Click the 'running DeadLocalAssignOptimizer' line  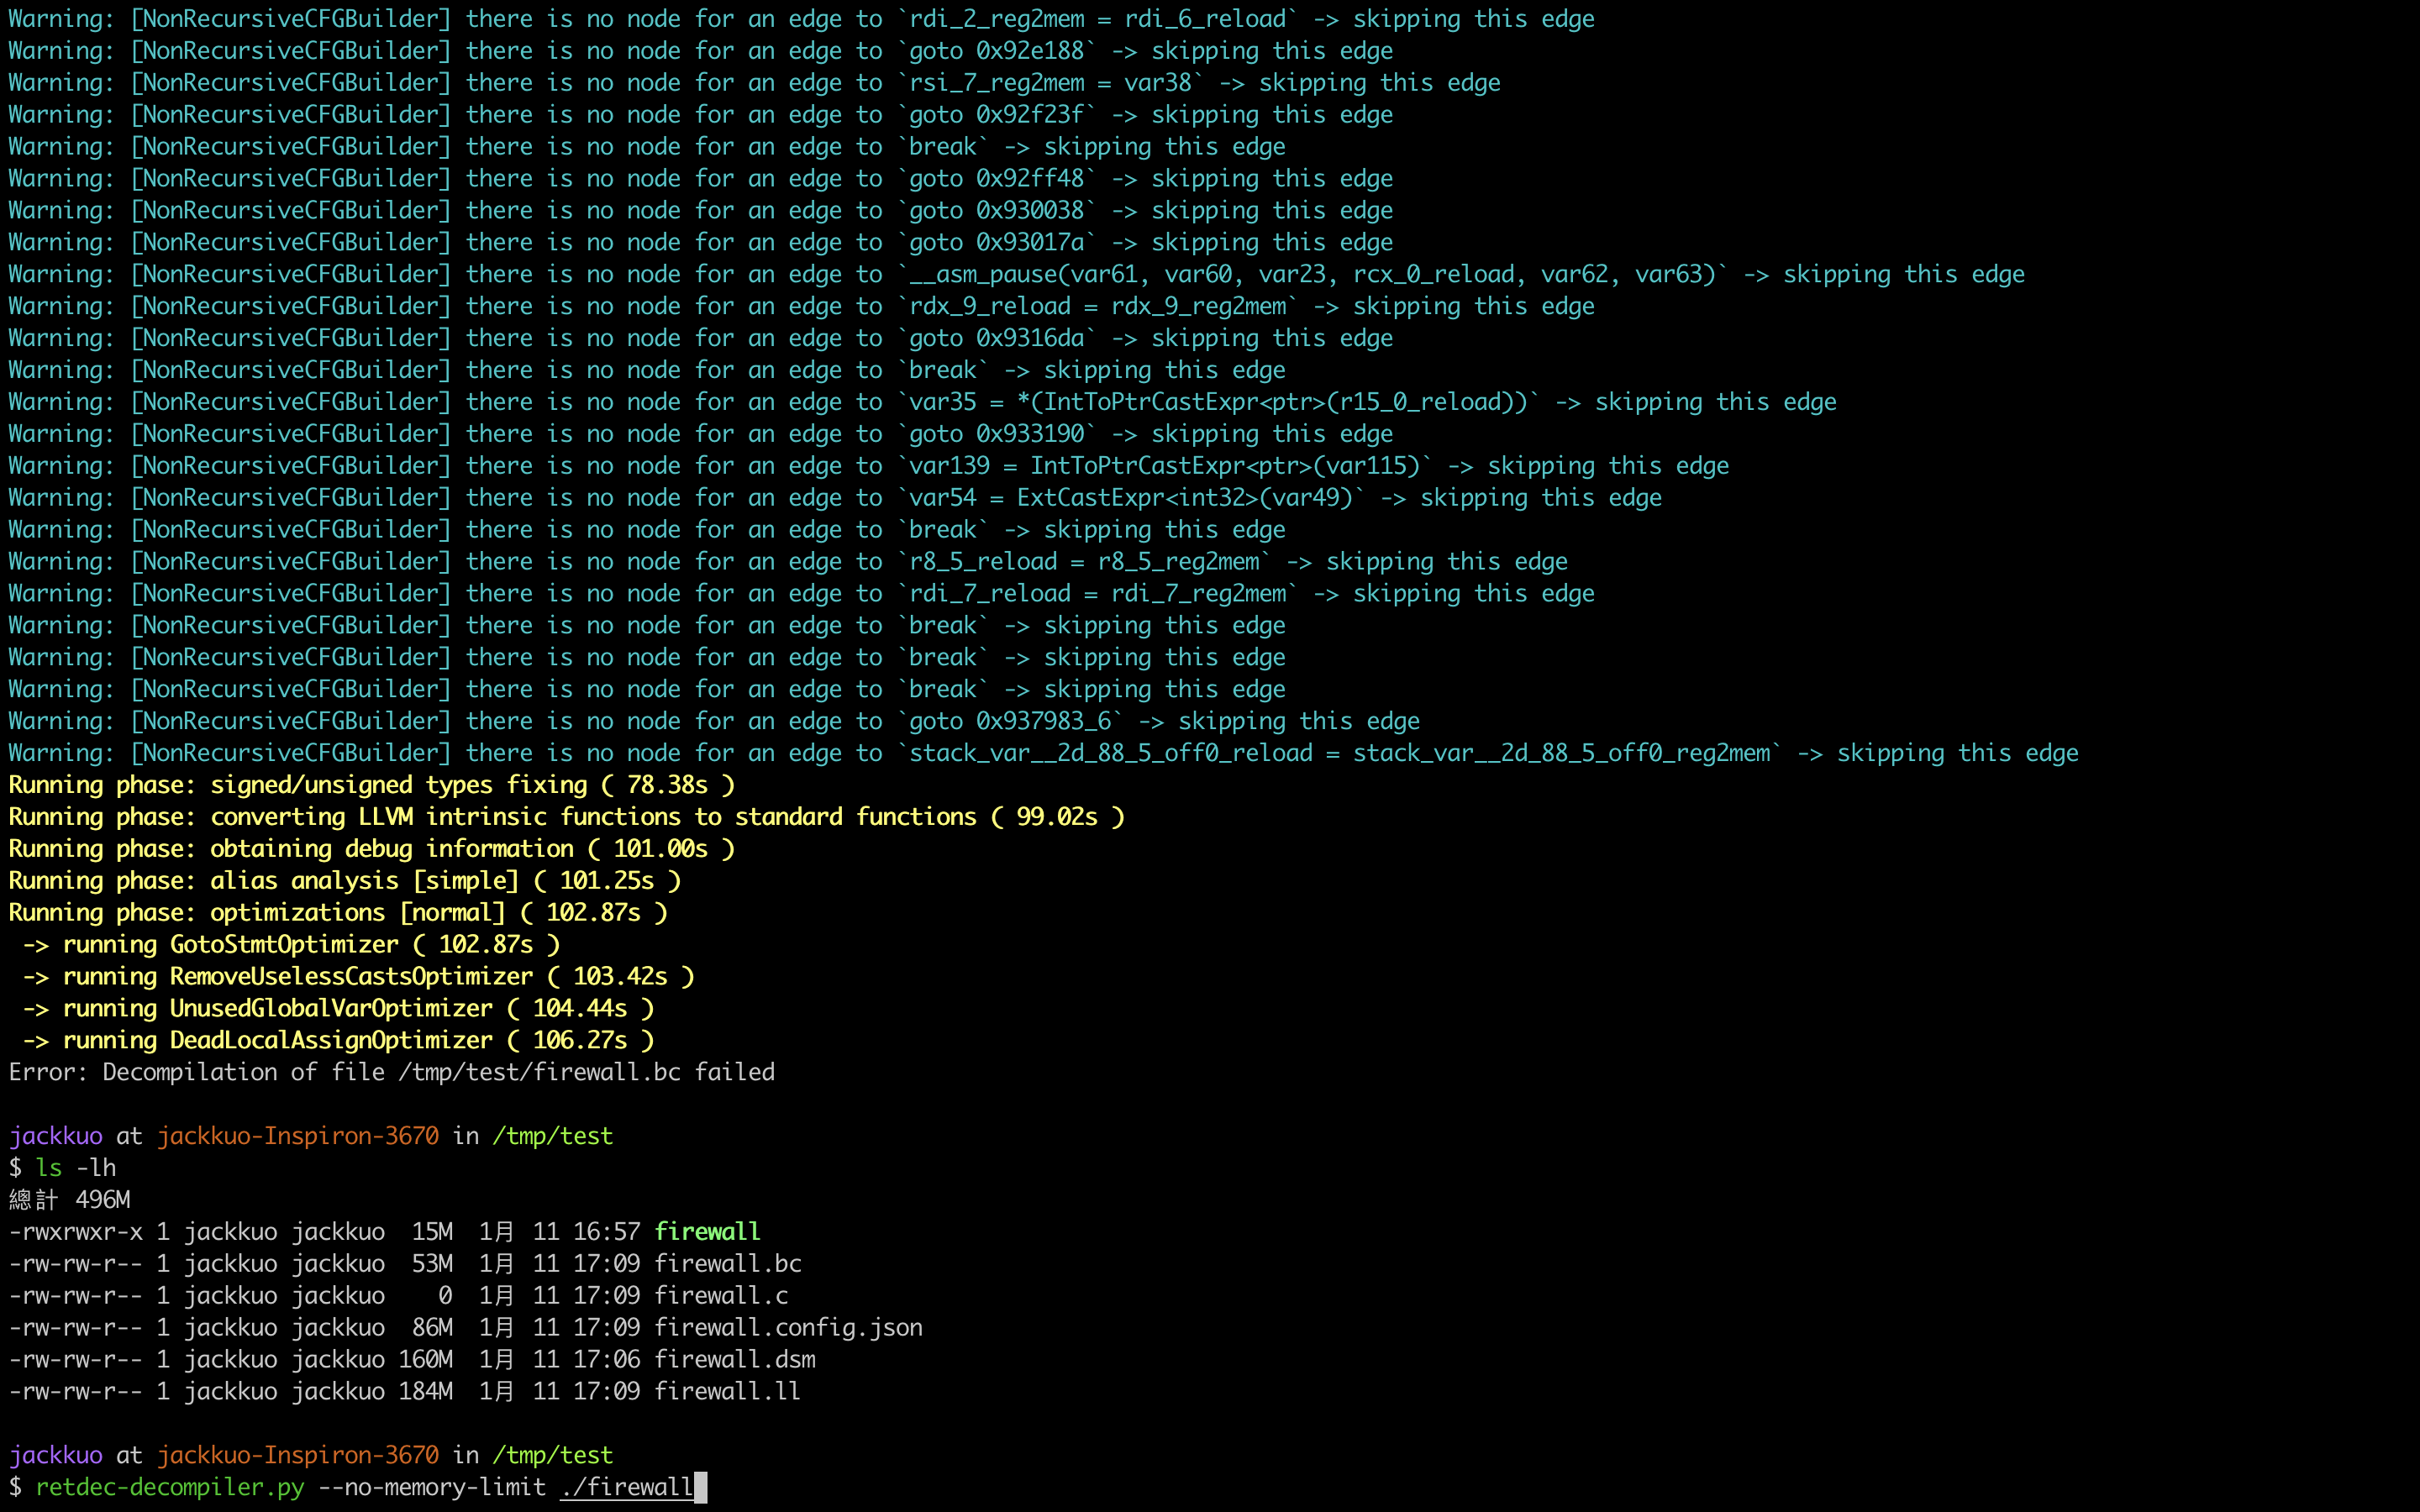pos(338,1040)
